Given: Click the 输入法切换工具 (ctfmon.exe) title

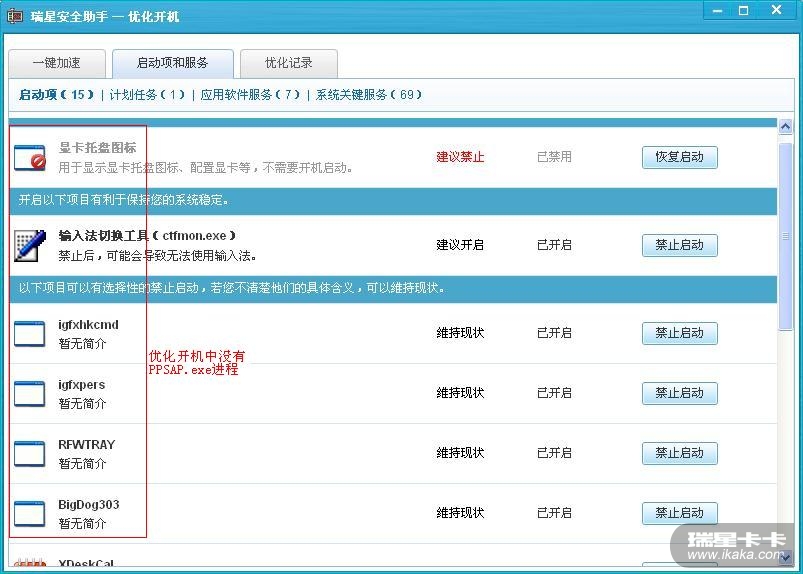Looking at the screenshot, I should pyautogui.click(x=147, y=236).
